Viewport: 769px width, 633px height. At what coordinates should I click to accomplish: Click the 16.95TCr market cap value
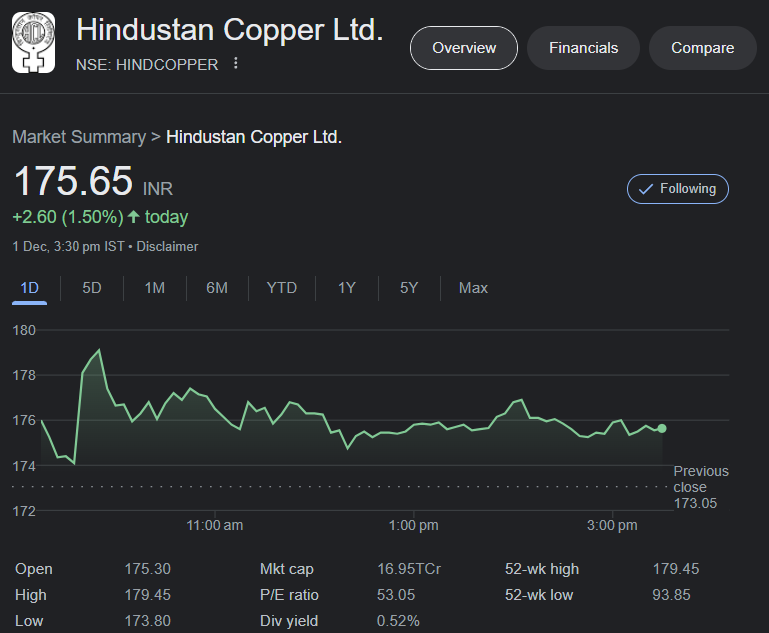tap(409, 569)
